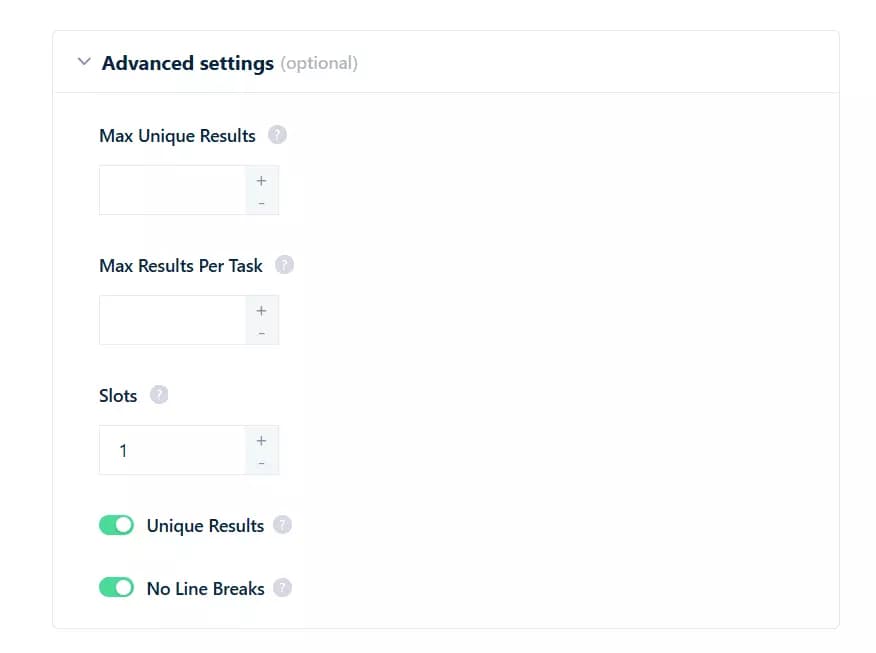This screenshot has height=653, width=876.
Task: Click the Unique Results label text
Action: [x=205, y=526]
